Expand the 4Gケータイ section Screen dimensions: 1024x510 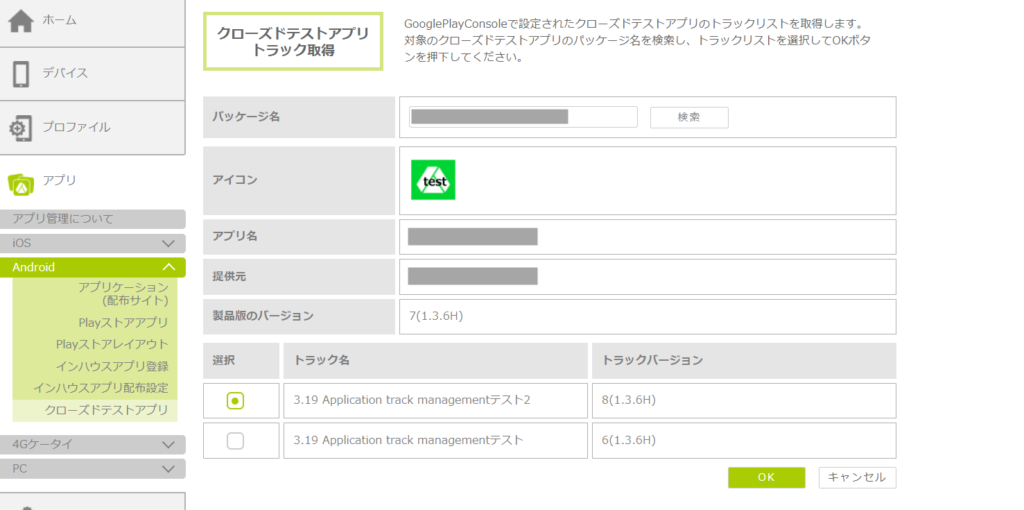point(168,444)
